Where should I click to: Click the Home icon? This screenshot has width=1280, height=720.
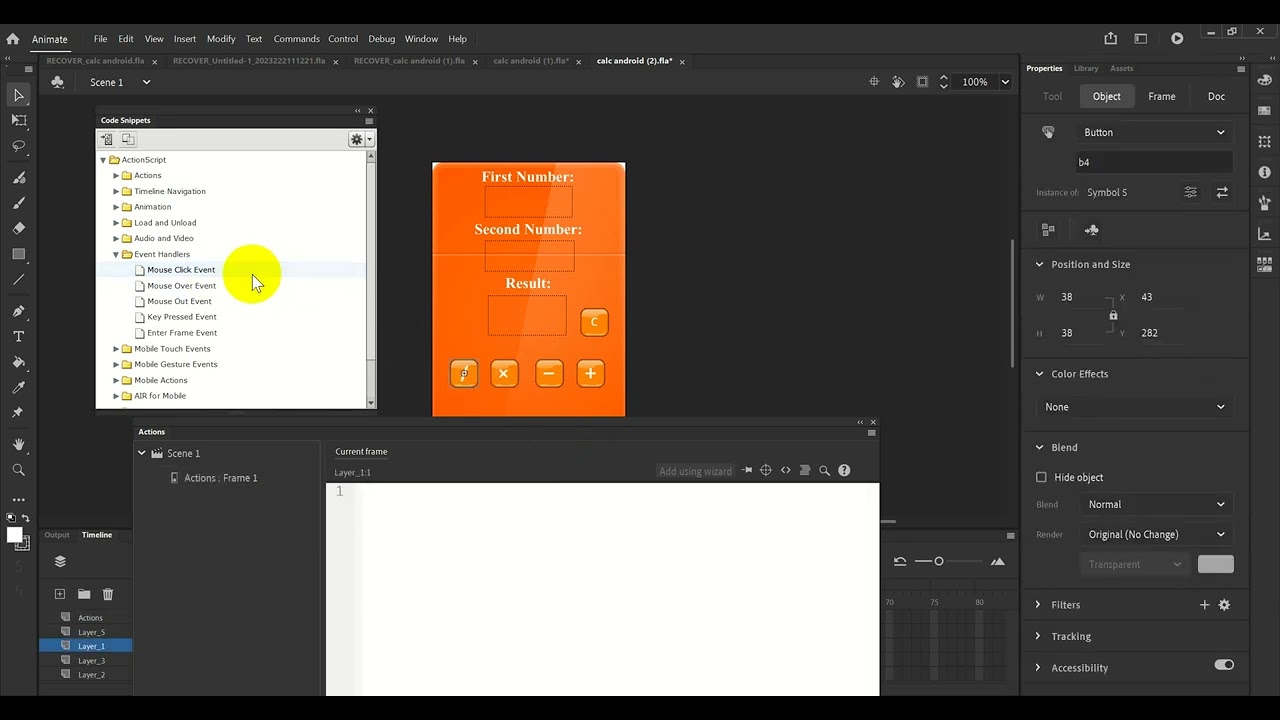tap(13, 39)
